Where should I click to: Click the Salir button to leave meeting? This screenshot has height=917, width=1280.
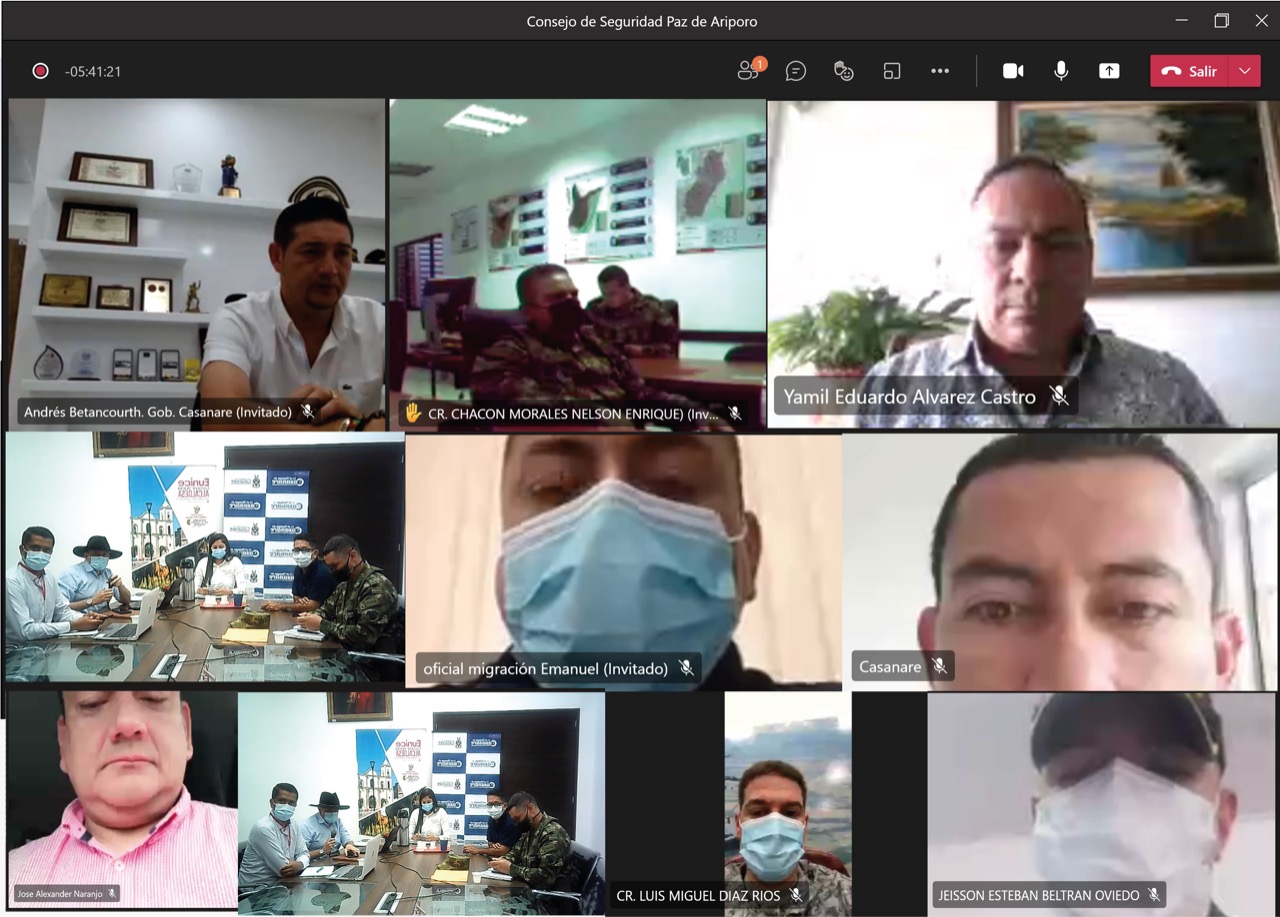(1191, 71)
